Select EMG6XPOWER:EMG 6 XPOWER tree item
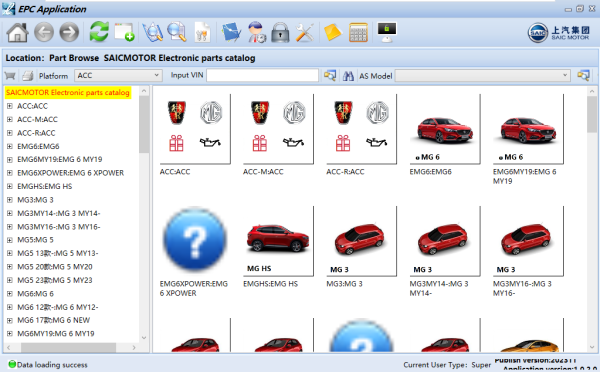This screenshot has height=372, width=600. tap(70, 173)
